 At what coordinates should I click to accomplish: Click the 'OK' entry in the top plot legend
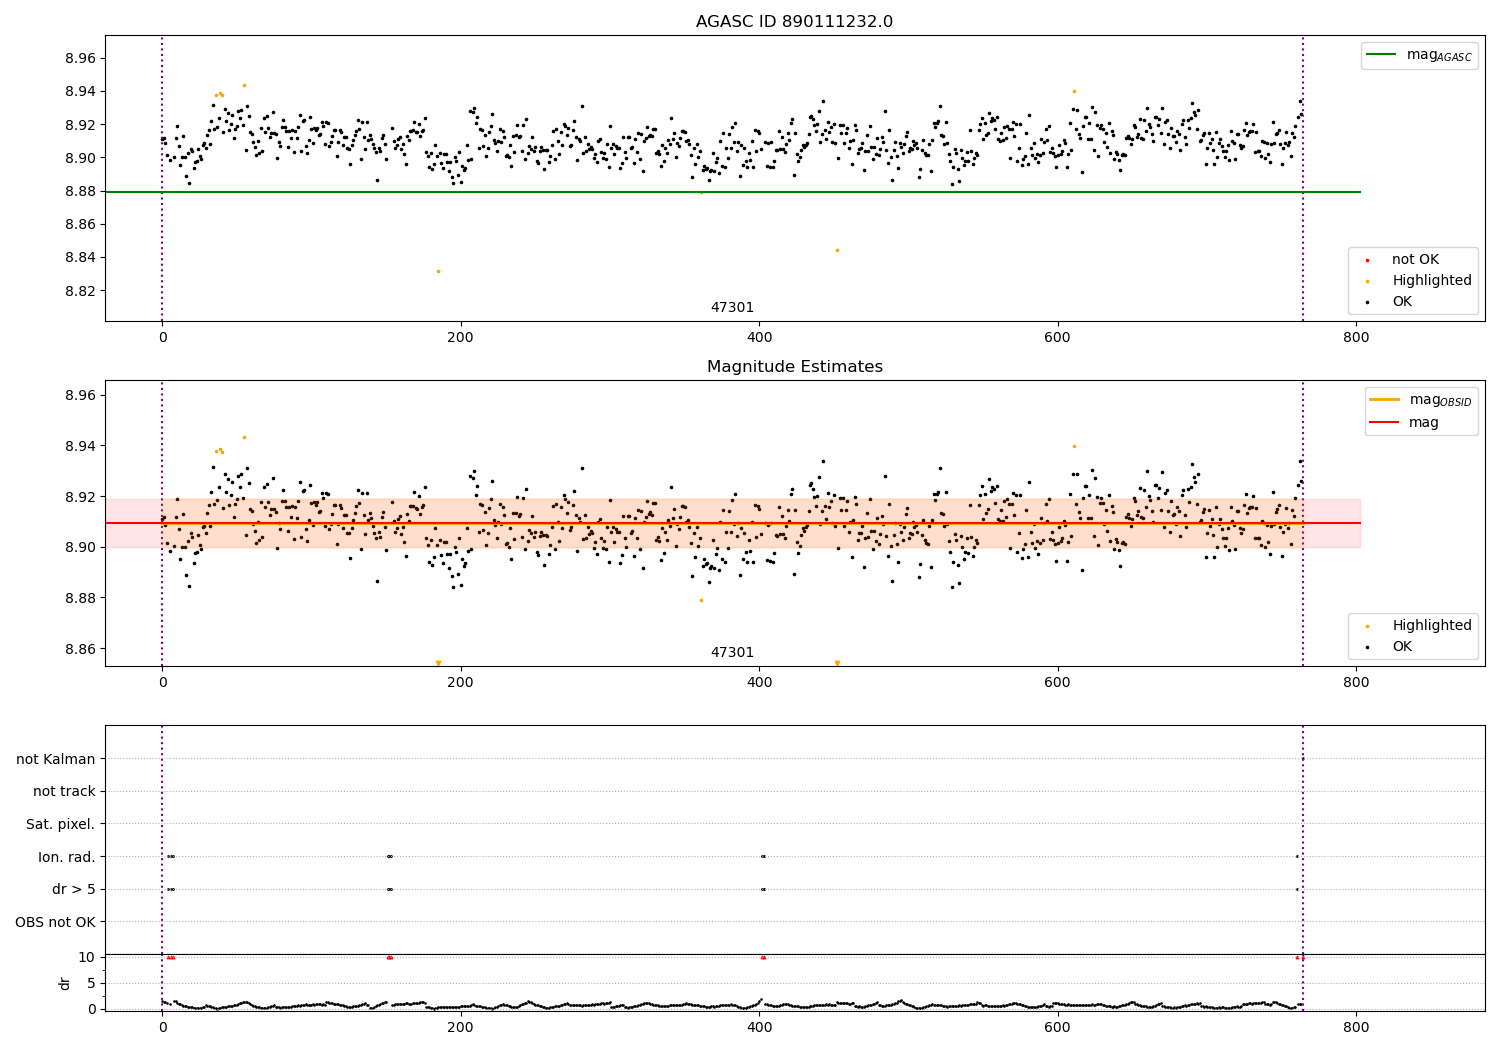click(1402, 302)
